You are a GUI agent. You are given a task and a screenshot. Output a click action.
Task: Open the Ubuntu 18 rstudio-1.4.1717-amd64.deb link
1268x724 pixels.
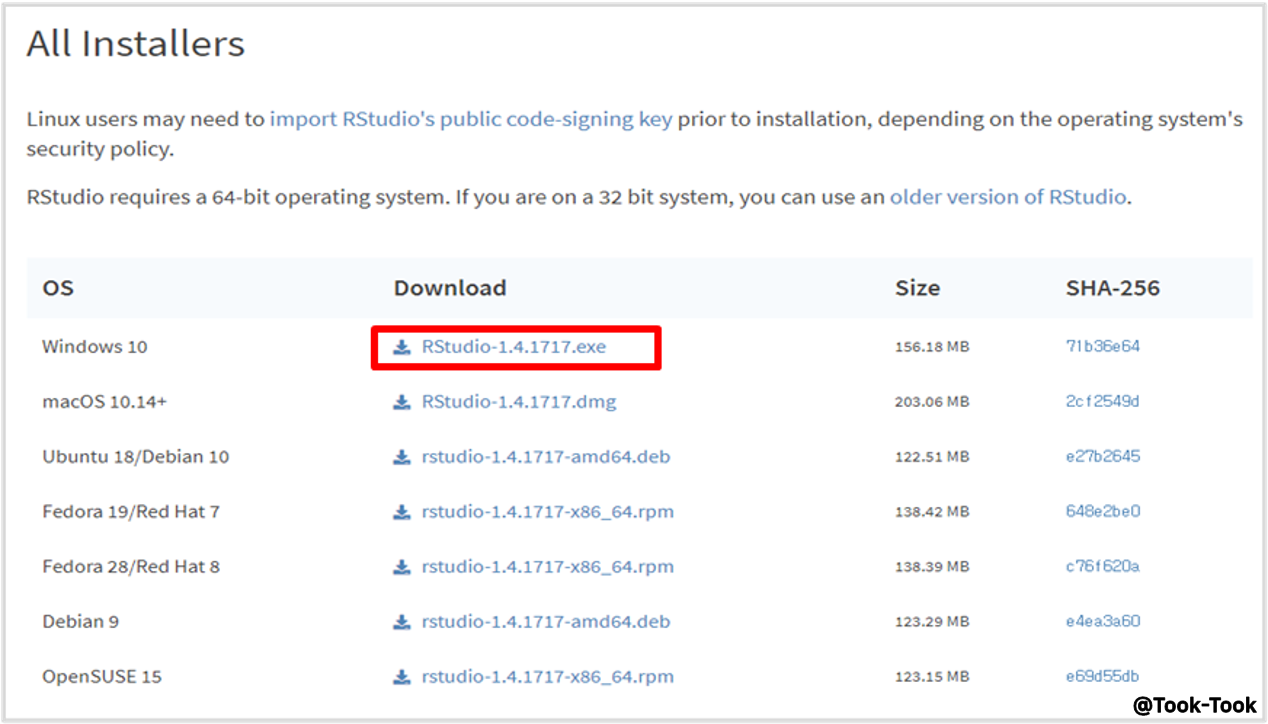click(546, 457)
